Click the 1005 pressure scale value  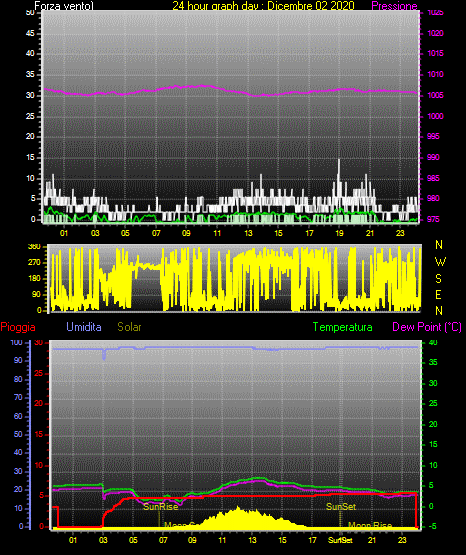[x=435, y=95]
